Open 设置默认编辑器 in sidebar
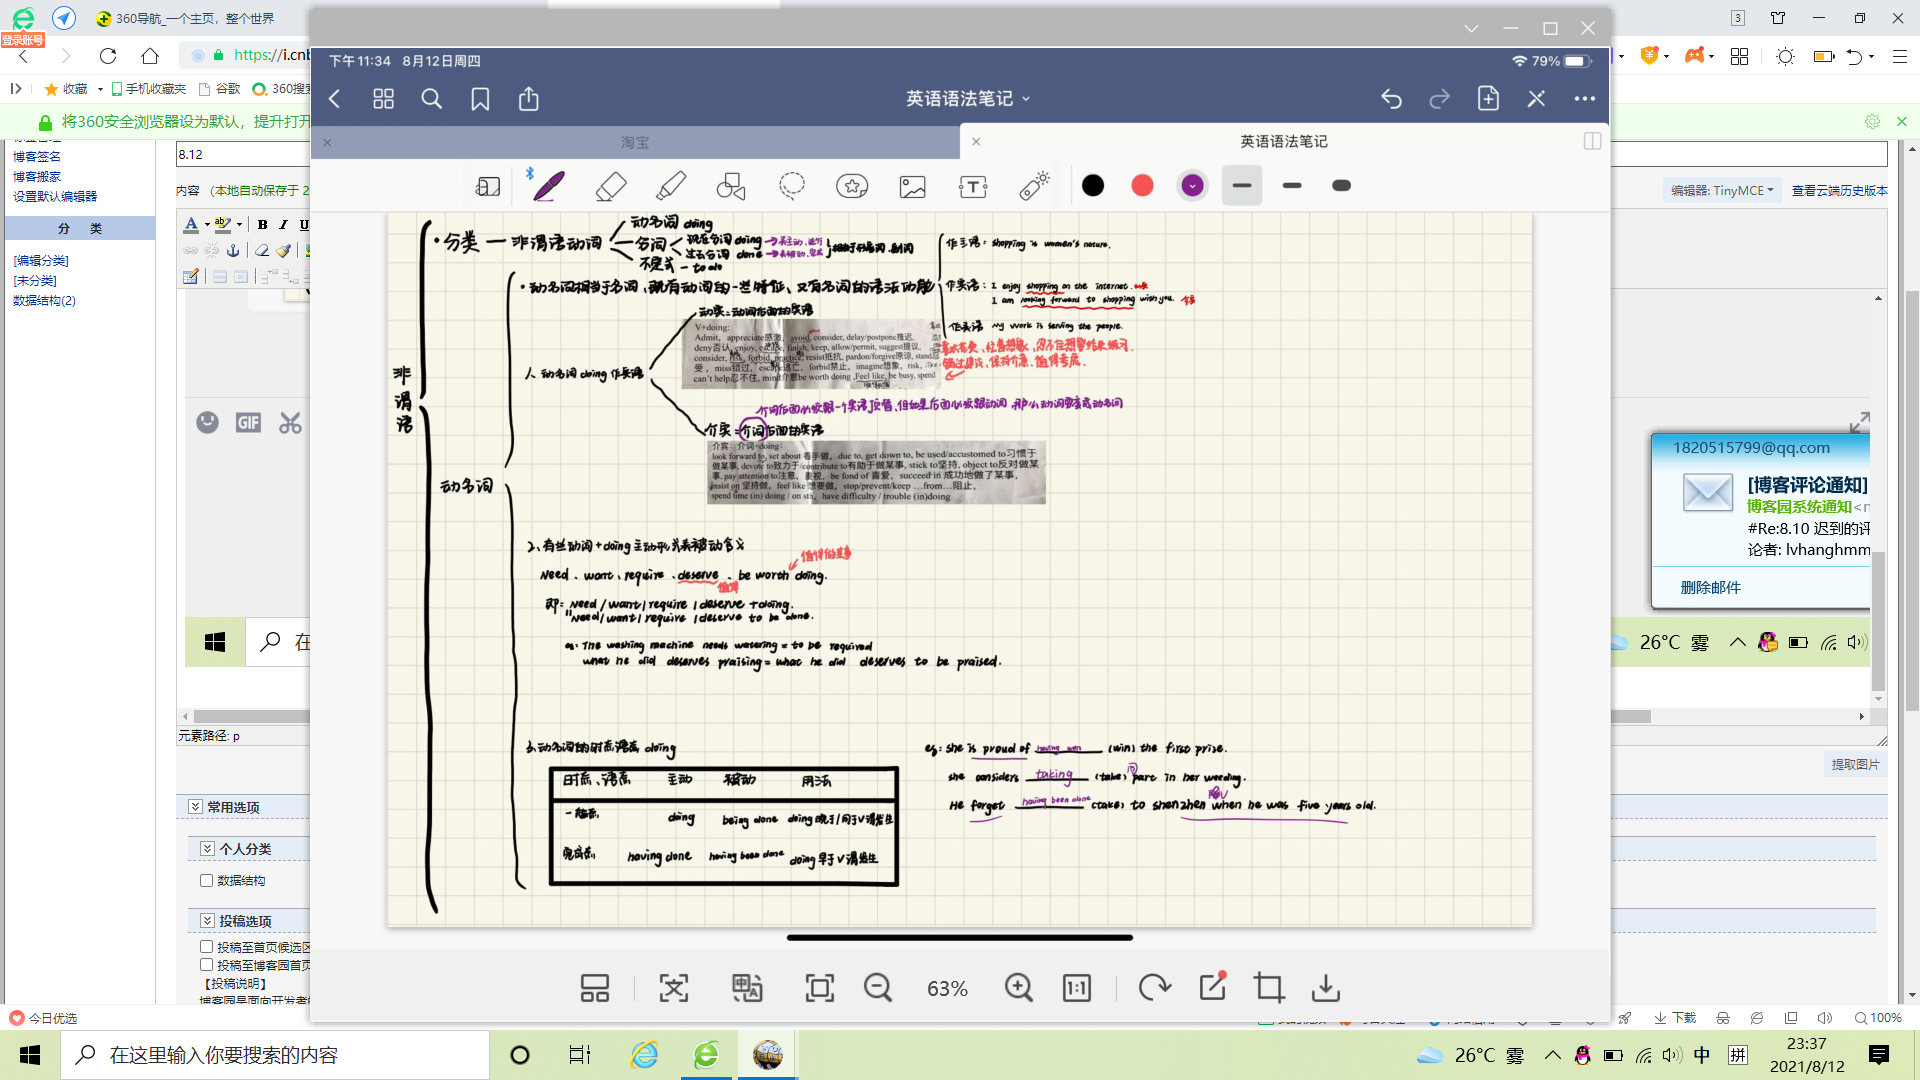 coord(55,196)
